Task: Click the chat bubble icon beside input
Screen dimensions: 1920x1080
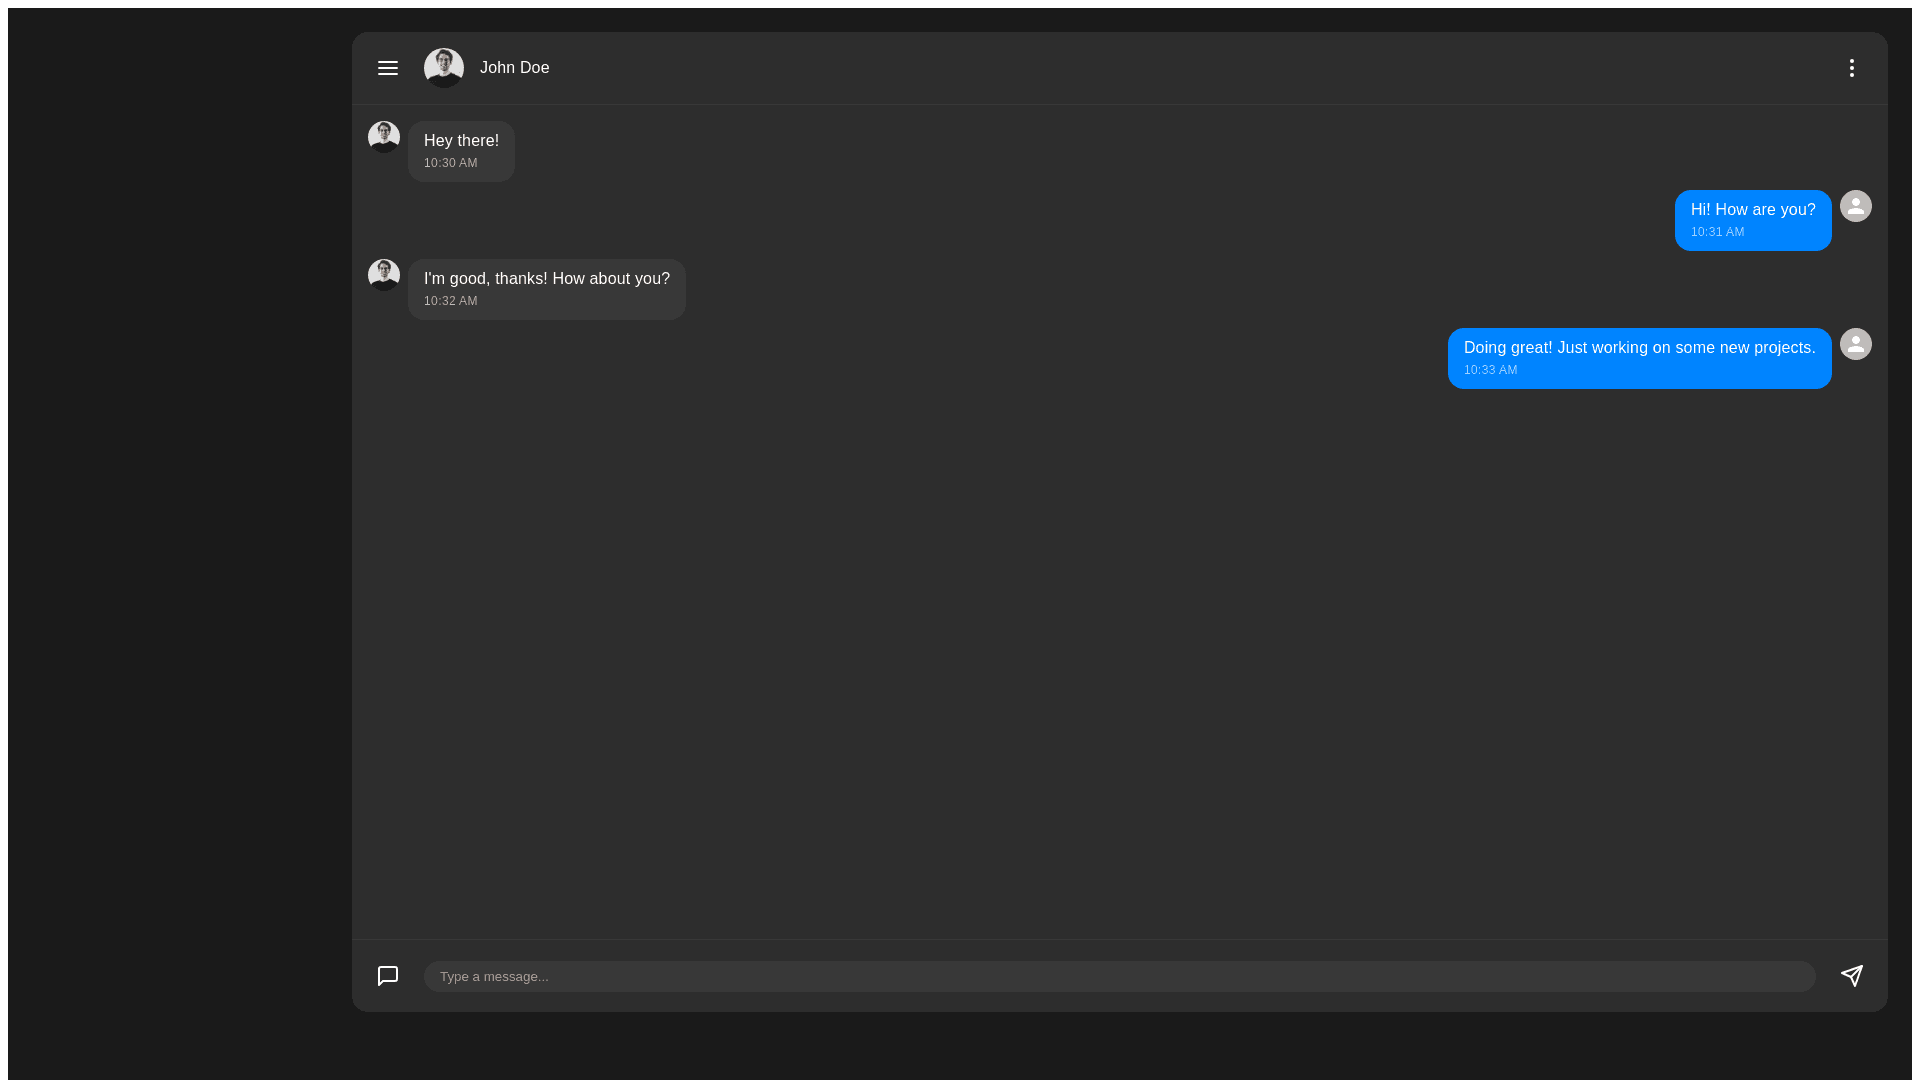Action: pyautogui.click(x=388, y=976)
